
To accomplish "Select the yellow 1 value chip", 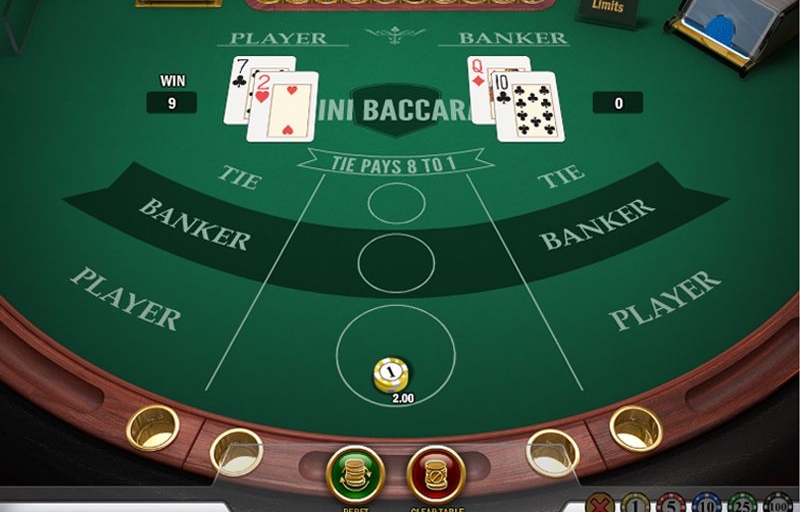I will (635, 503).
